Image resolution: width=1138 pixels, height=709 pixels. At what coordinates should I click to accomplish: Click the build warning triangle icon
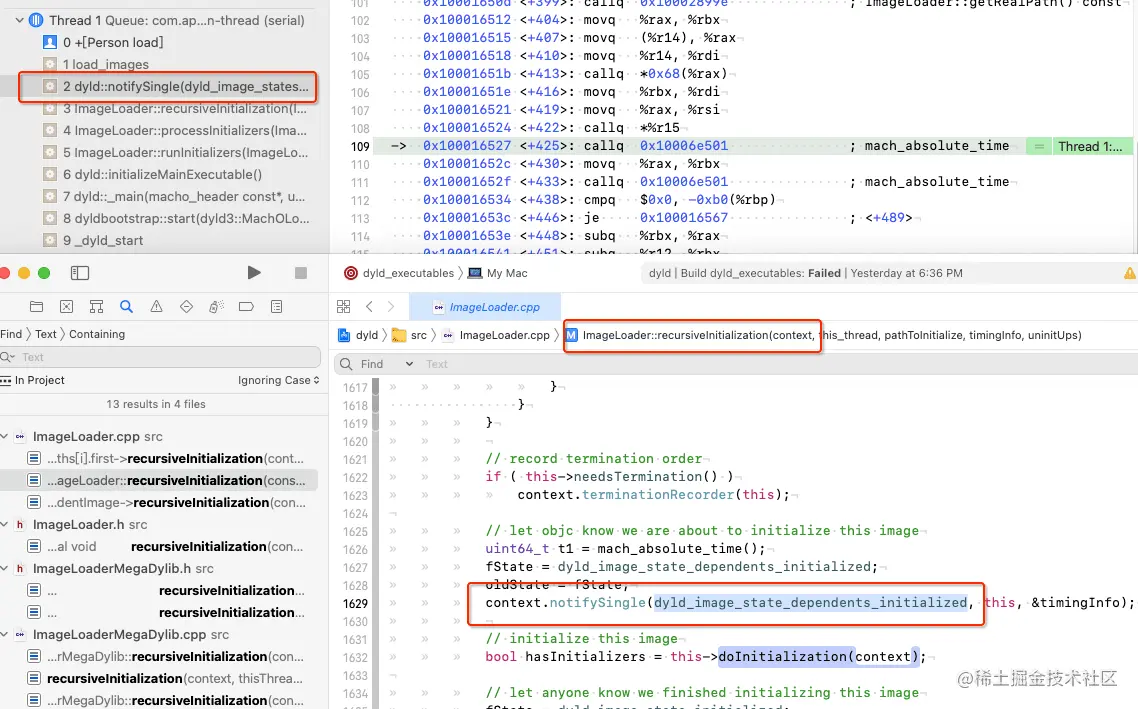tap(1129, 273)
